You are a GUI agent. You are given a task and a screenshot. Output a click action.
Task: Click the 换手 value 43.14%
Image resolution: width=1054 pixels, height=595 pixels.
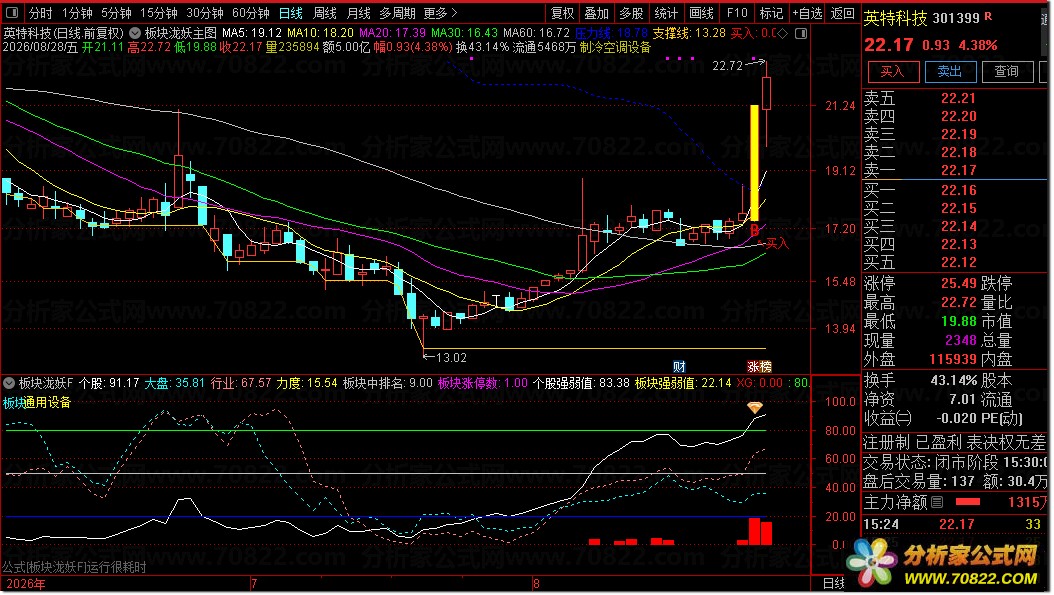[x=953, y=381]
